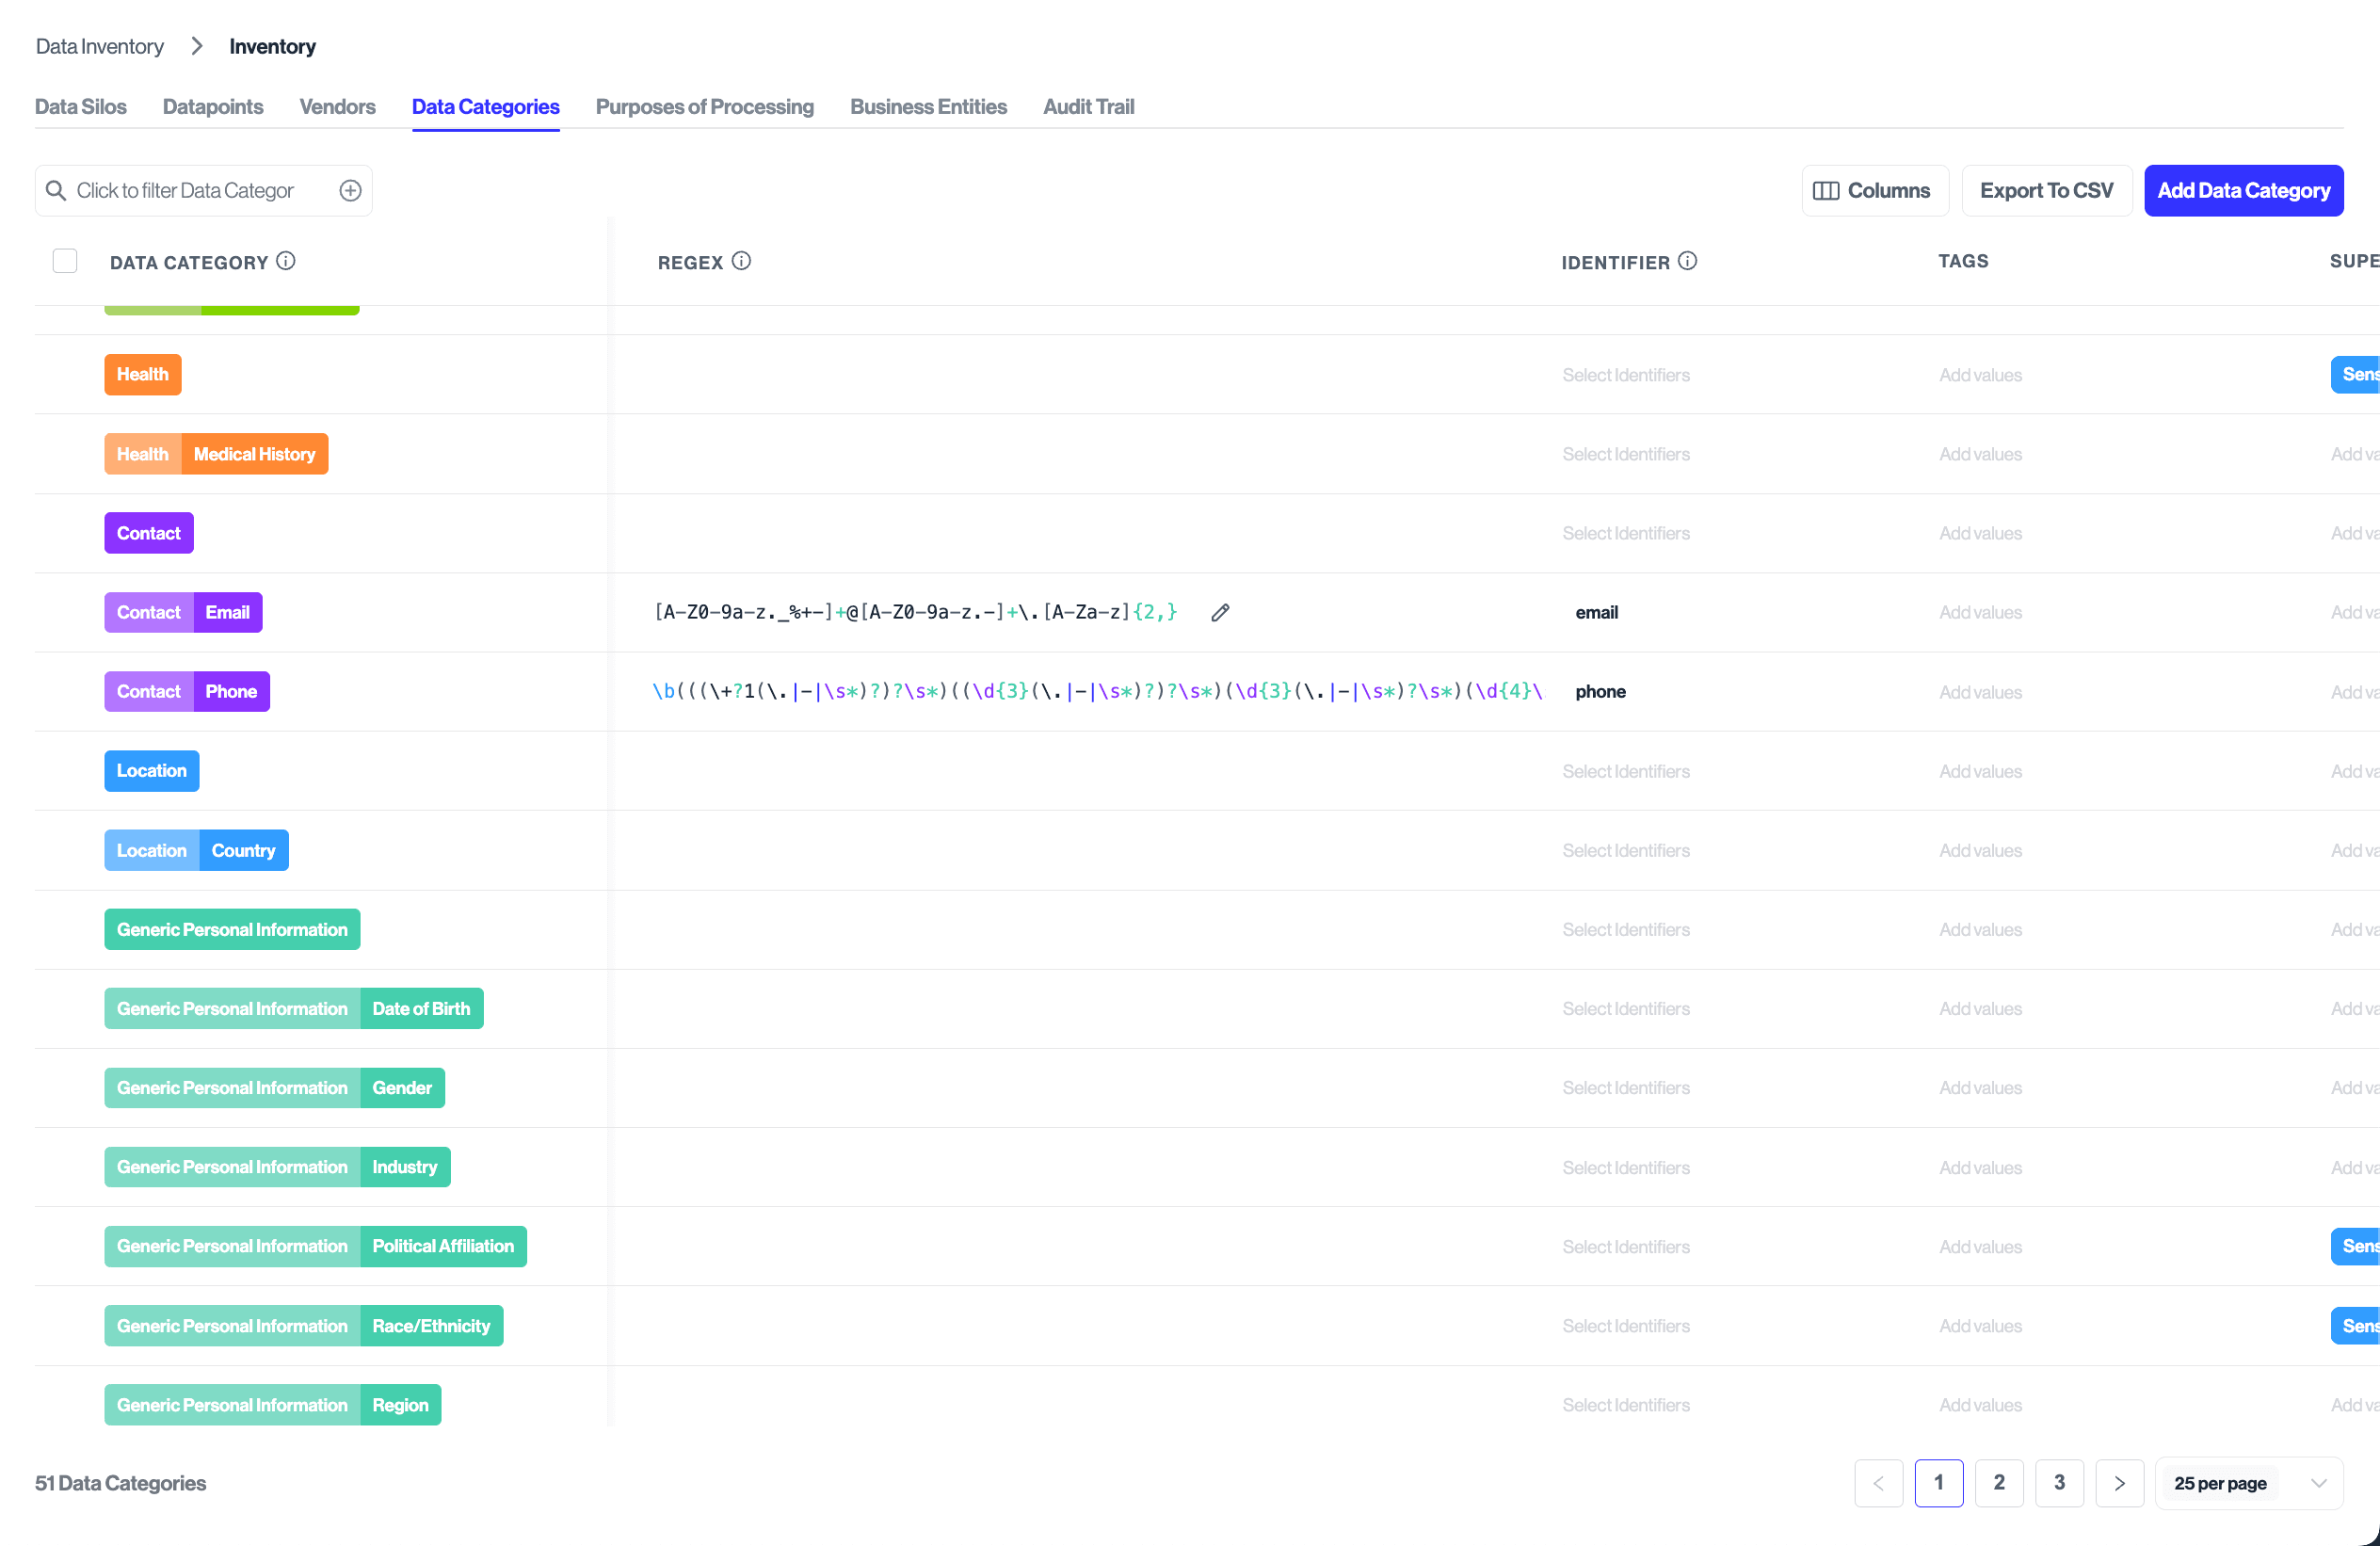Switch to the Datapoints tab
Viewport: 2380px width, 1546px height.
pyautogui.click(x=213, y=106)
